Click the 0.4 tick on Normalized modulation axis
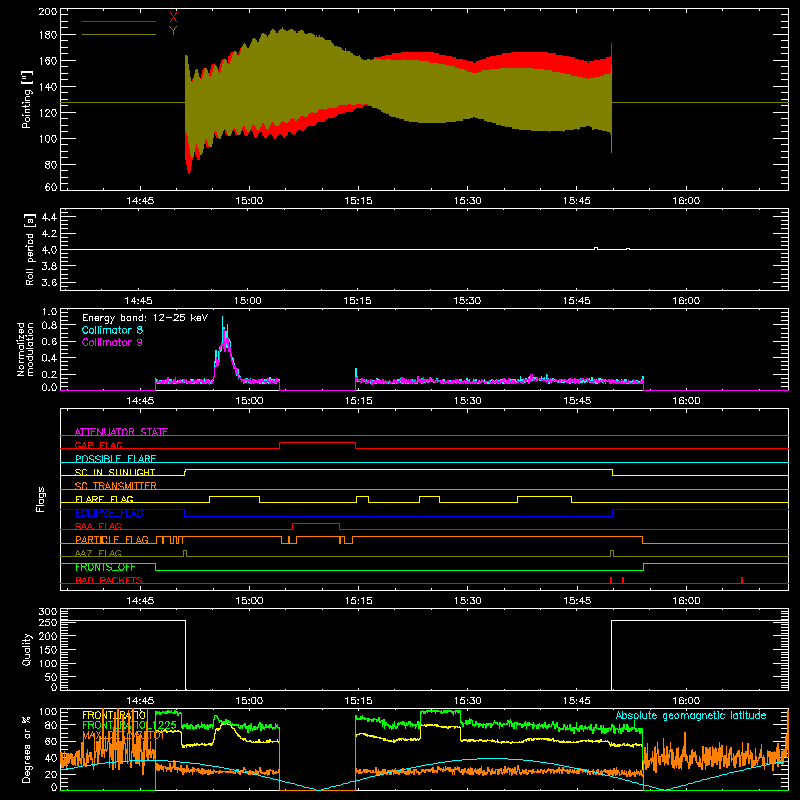800x800 pixels. [x=49, y=358]
